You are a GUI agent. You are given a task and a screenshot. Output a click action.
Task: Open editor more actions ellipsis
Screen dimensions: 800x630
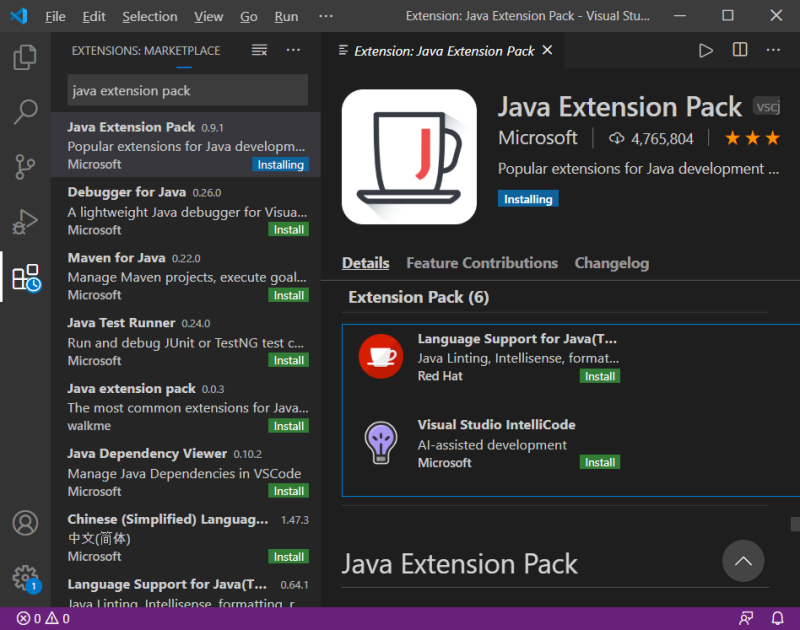point(773,50)
